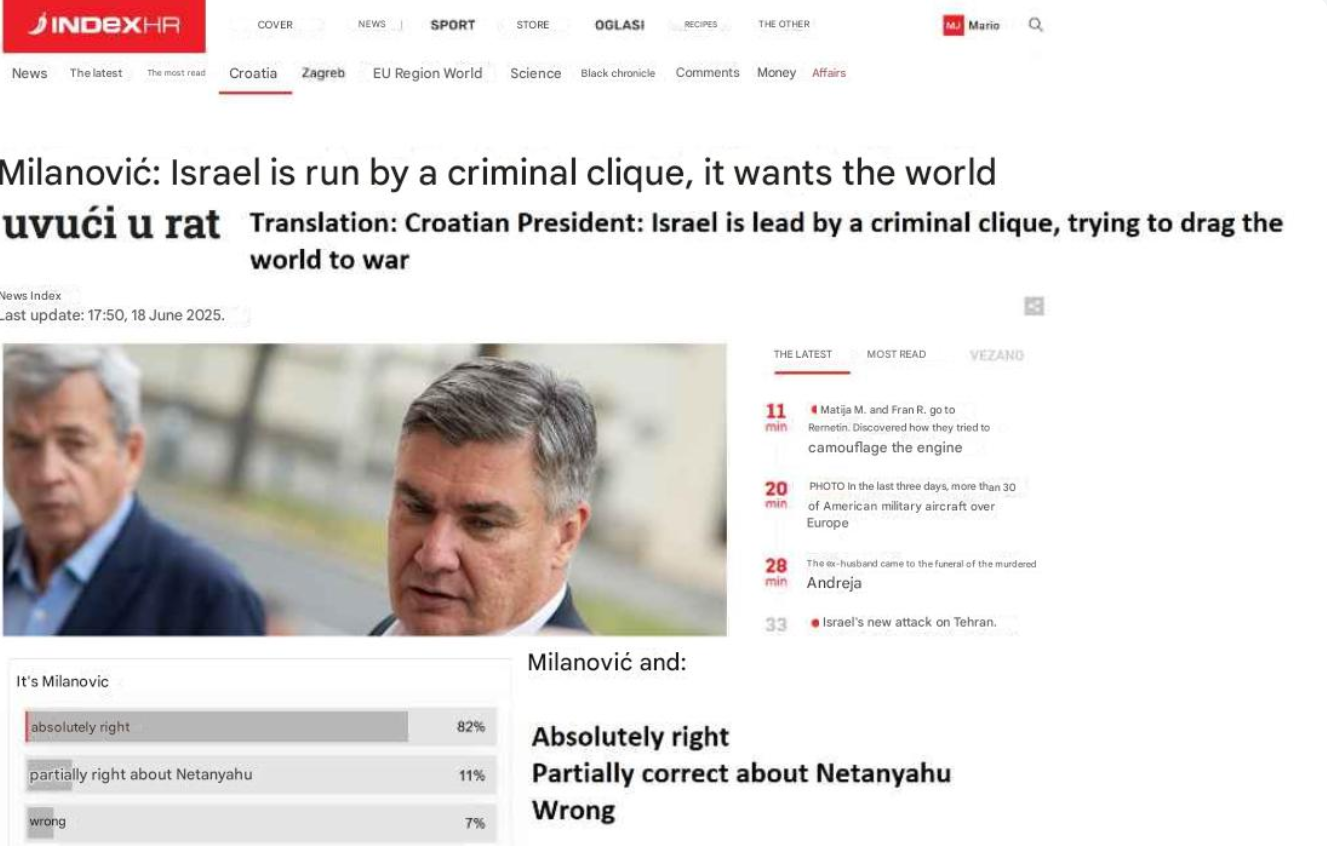
Task: Open THE OTHER top menu item
Action: coord(784,25)
